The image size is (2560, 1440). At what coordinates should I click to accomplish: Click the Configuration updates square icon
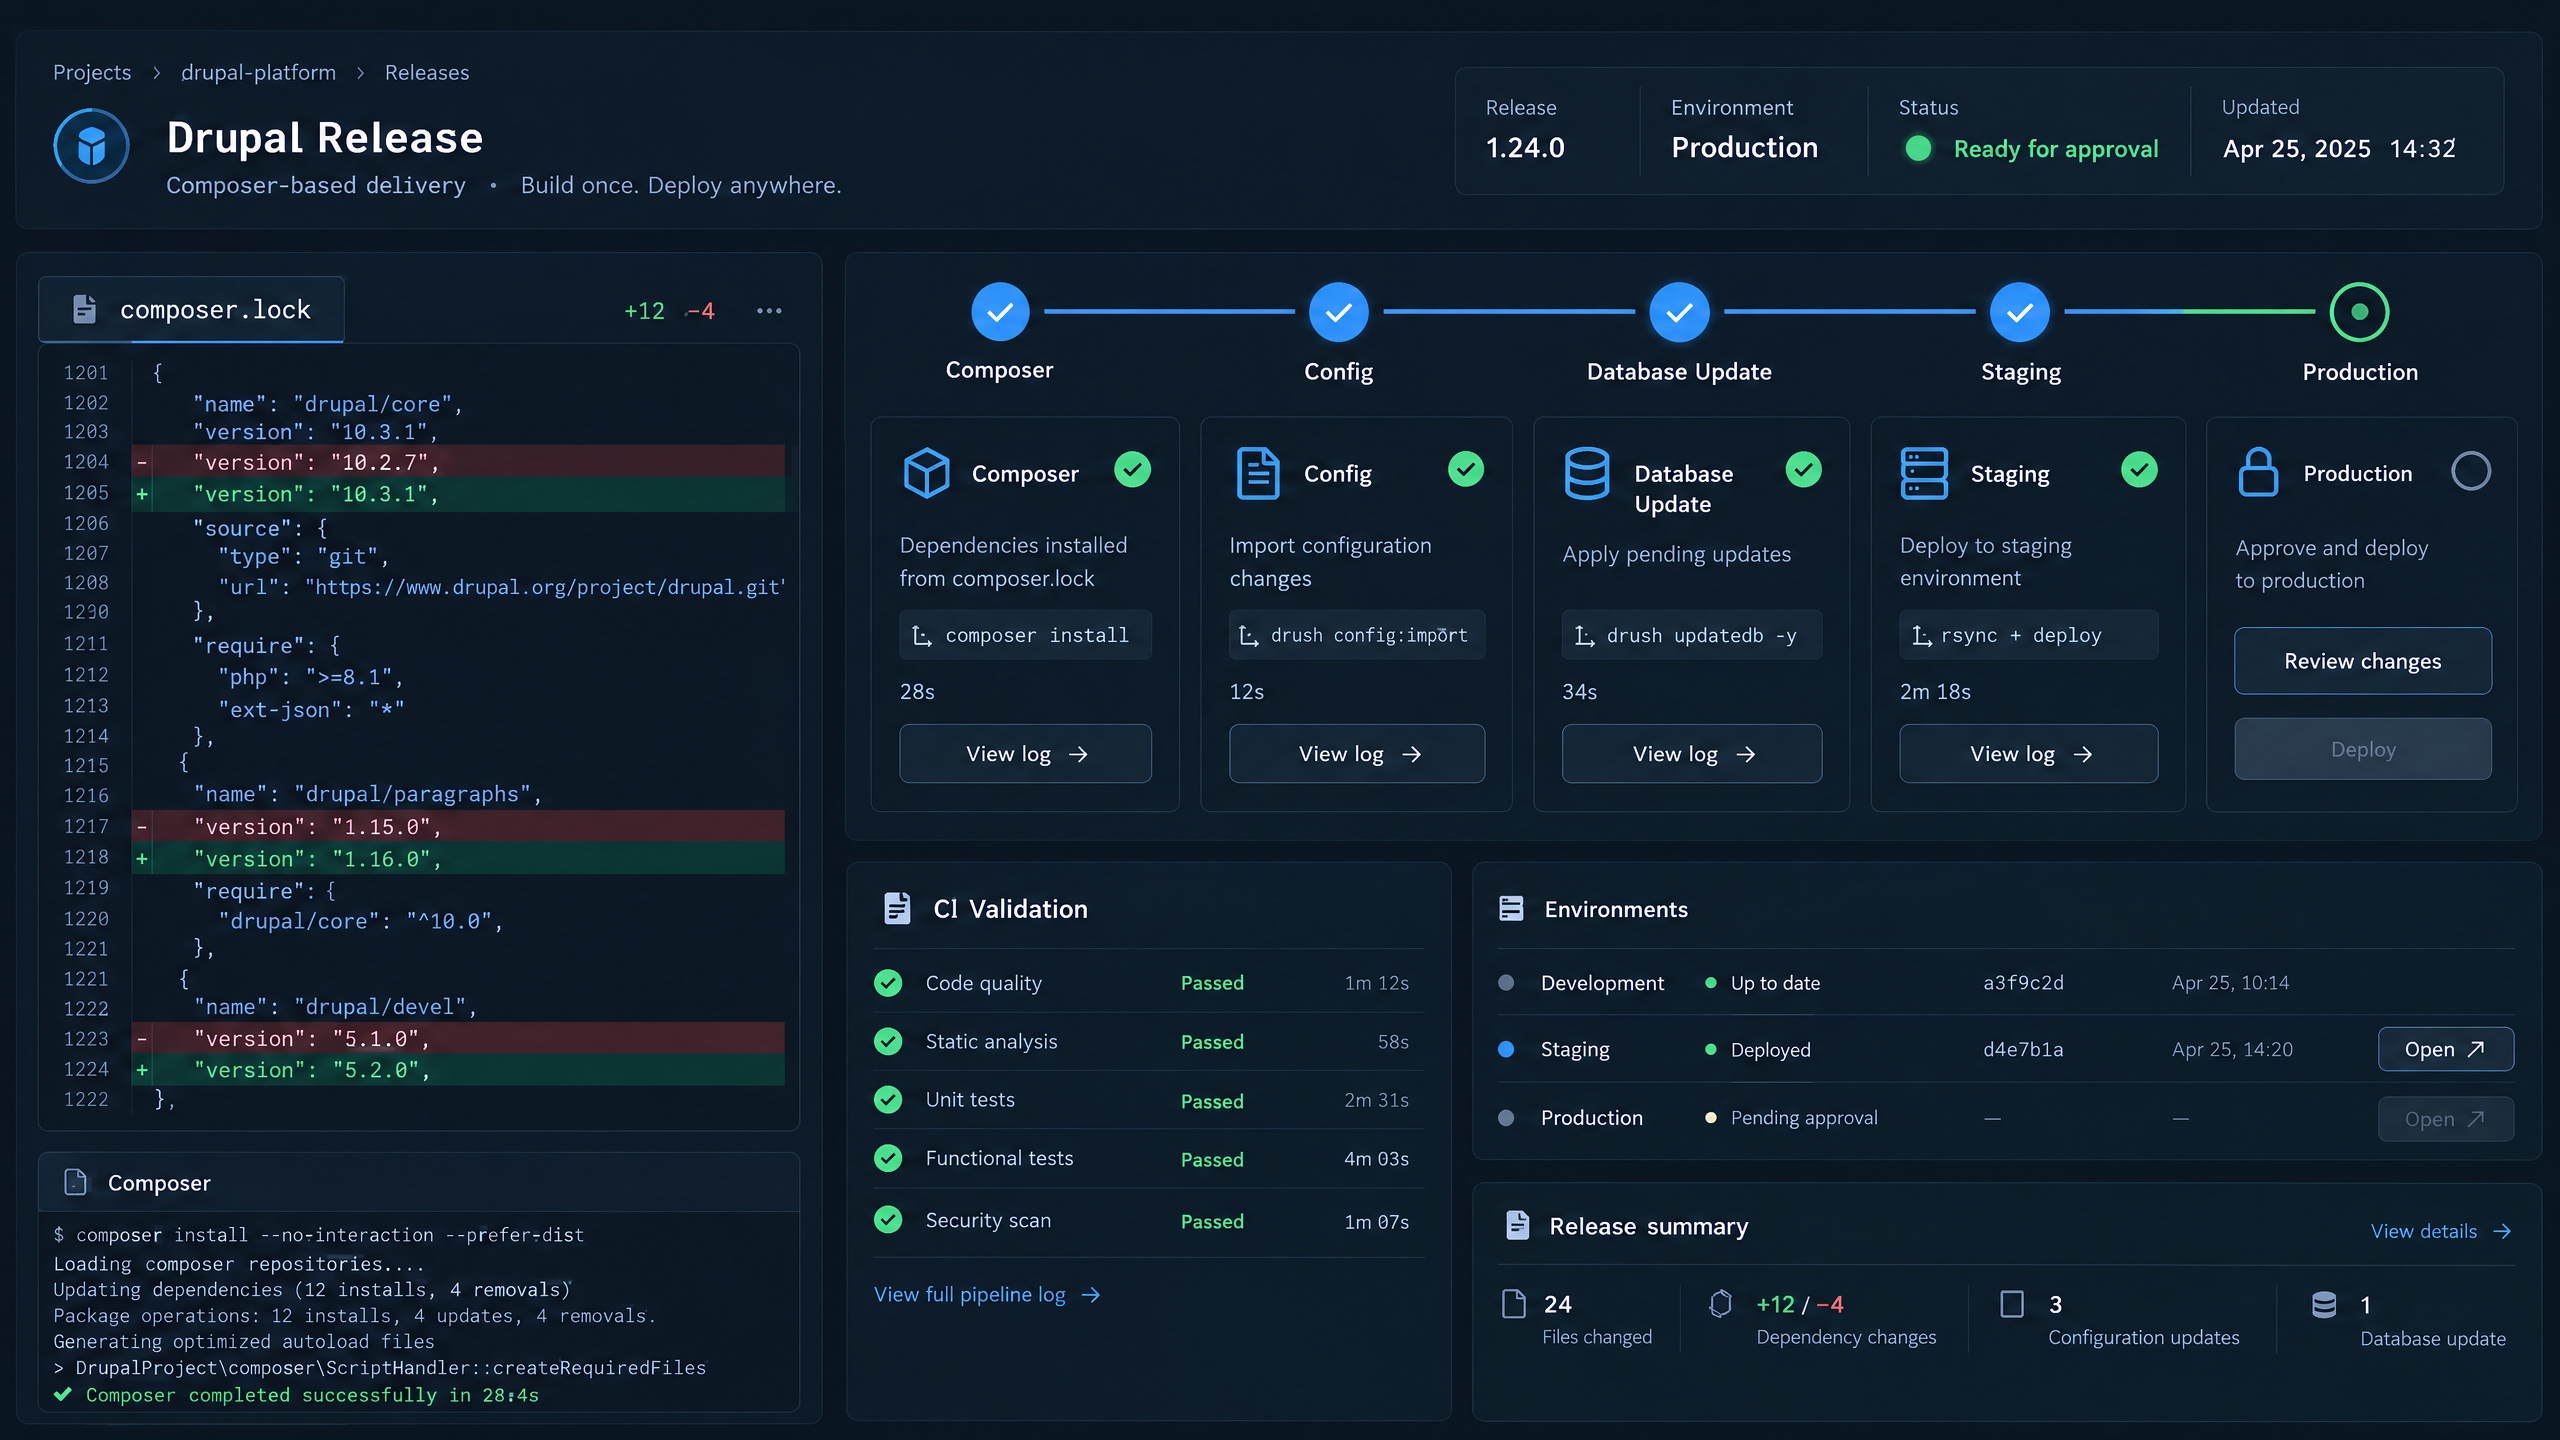2012,1304
